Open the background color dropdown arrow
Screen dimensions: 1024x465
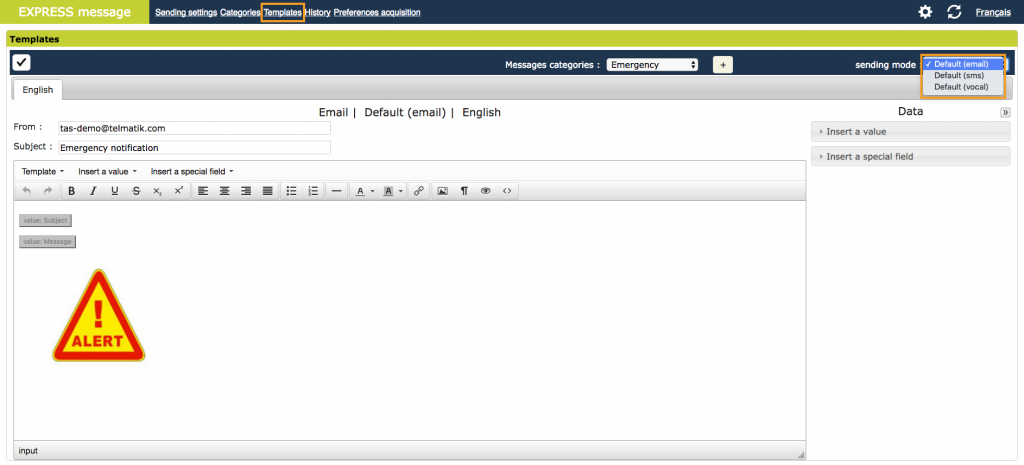coord(400,191)
